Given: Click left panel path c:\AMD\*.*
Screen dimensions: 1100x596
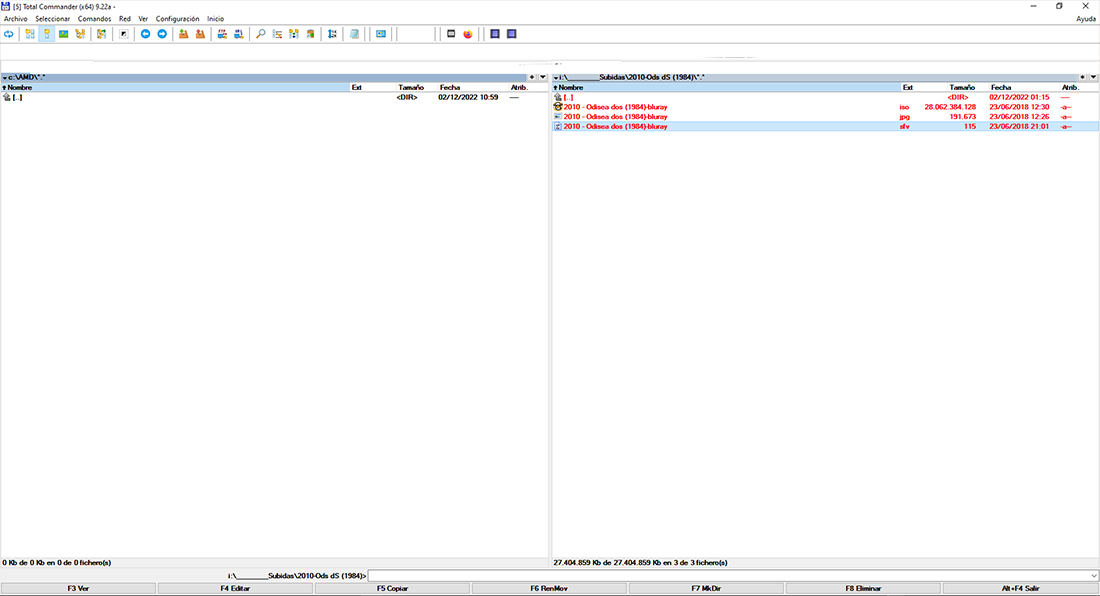Looking at the screenshot, I should pyautogui.click(x=27, y=77).
